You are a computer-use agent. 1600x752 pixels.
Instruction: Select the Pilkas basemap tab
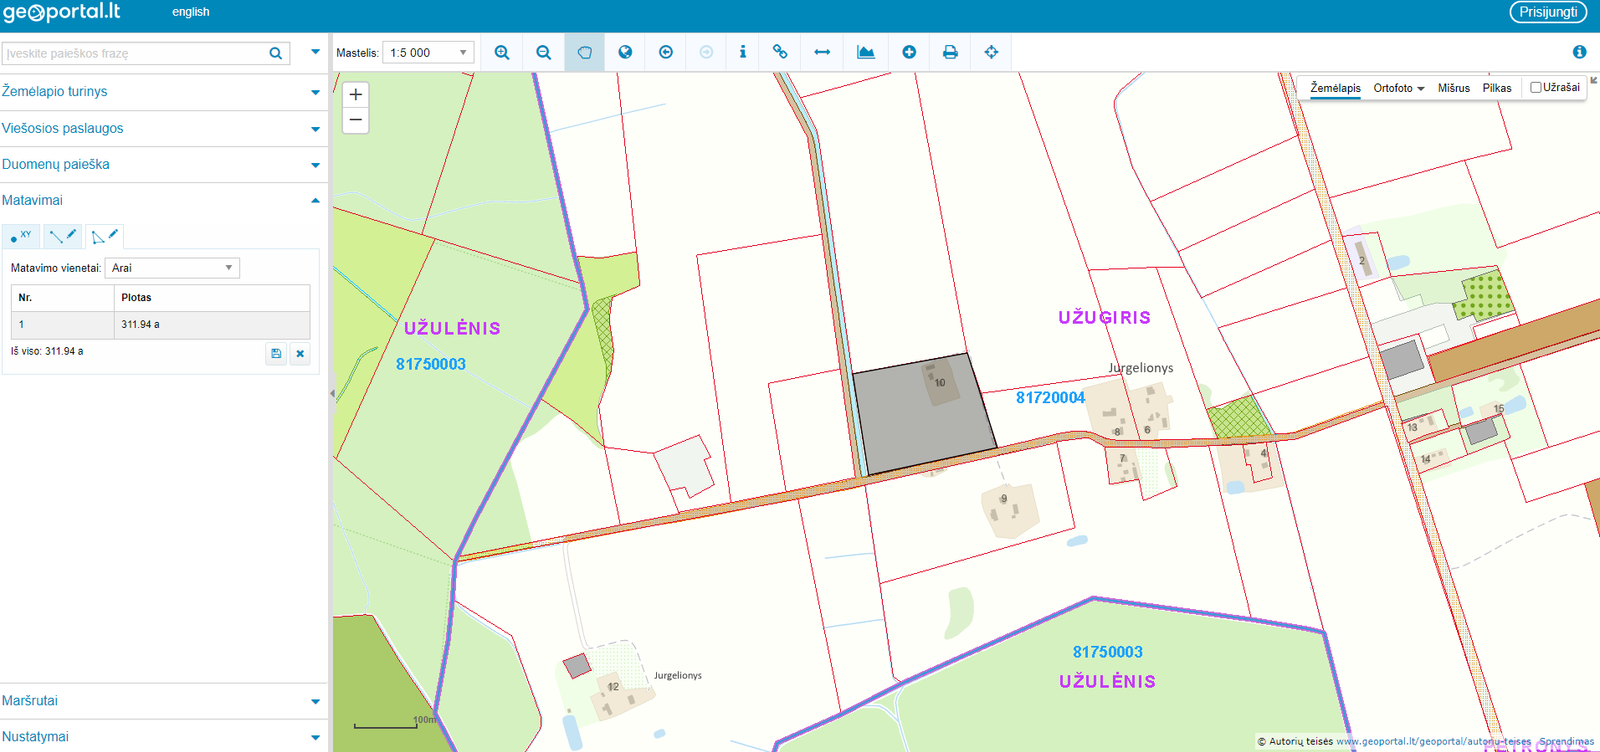tap(1496, 88)
